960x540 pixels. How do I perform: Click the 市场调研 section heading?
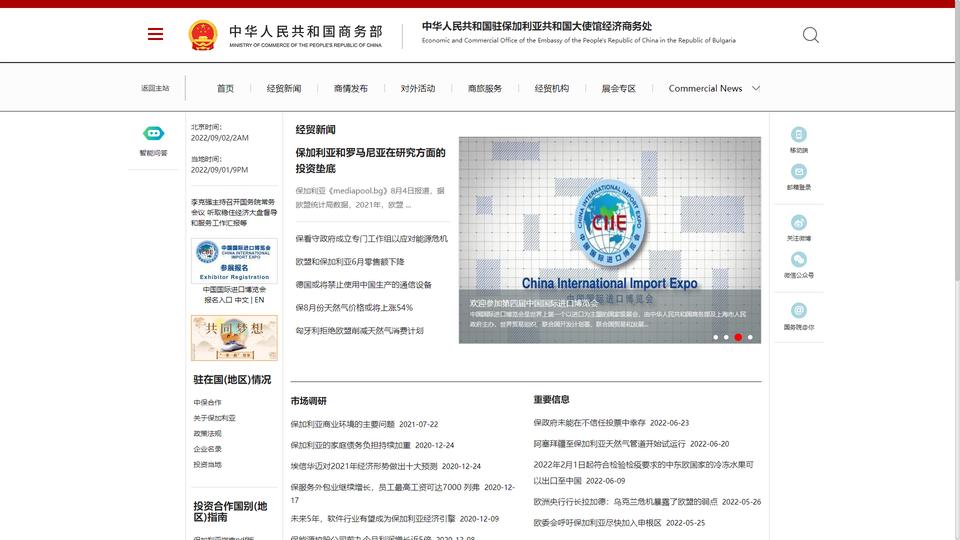coord(309,401)
